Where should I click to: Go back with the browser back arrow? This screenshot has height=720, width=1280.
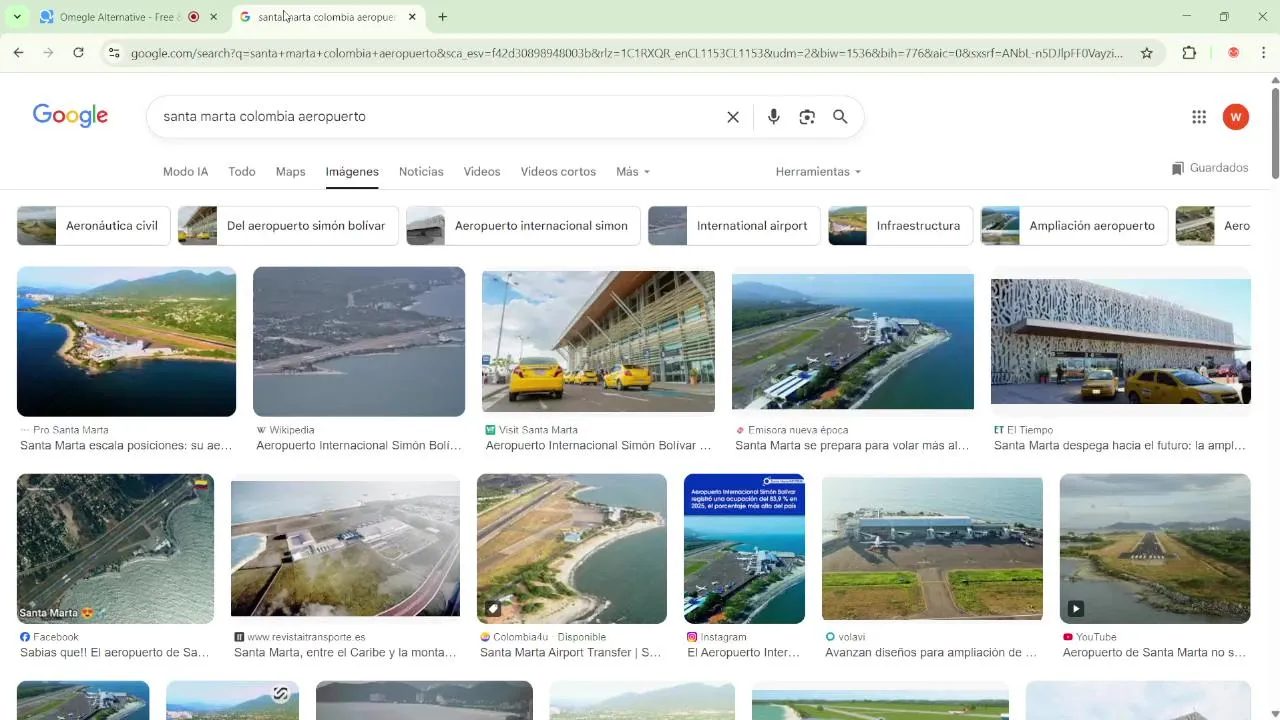click(18, 53)
